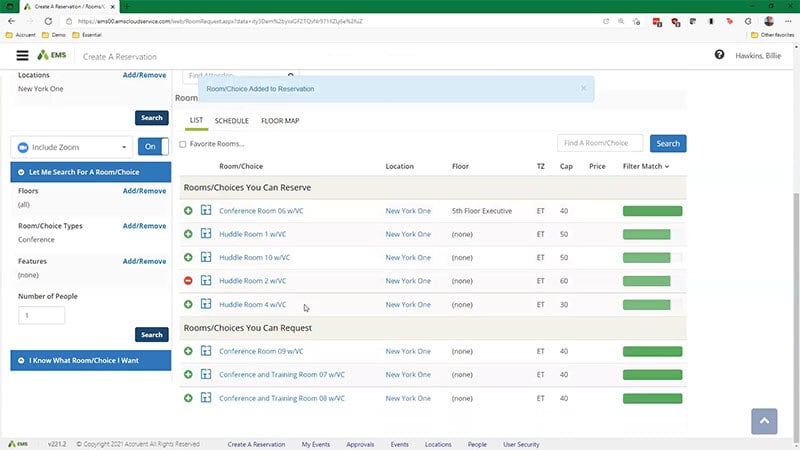Add Conference Room 06 w/VC with plus icon
800x450 pixels.
188,211
